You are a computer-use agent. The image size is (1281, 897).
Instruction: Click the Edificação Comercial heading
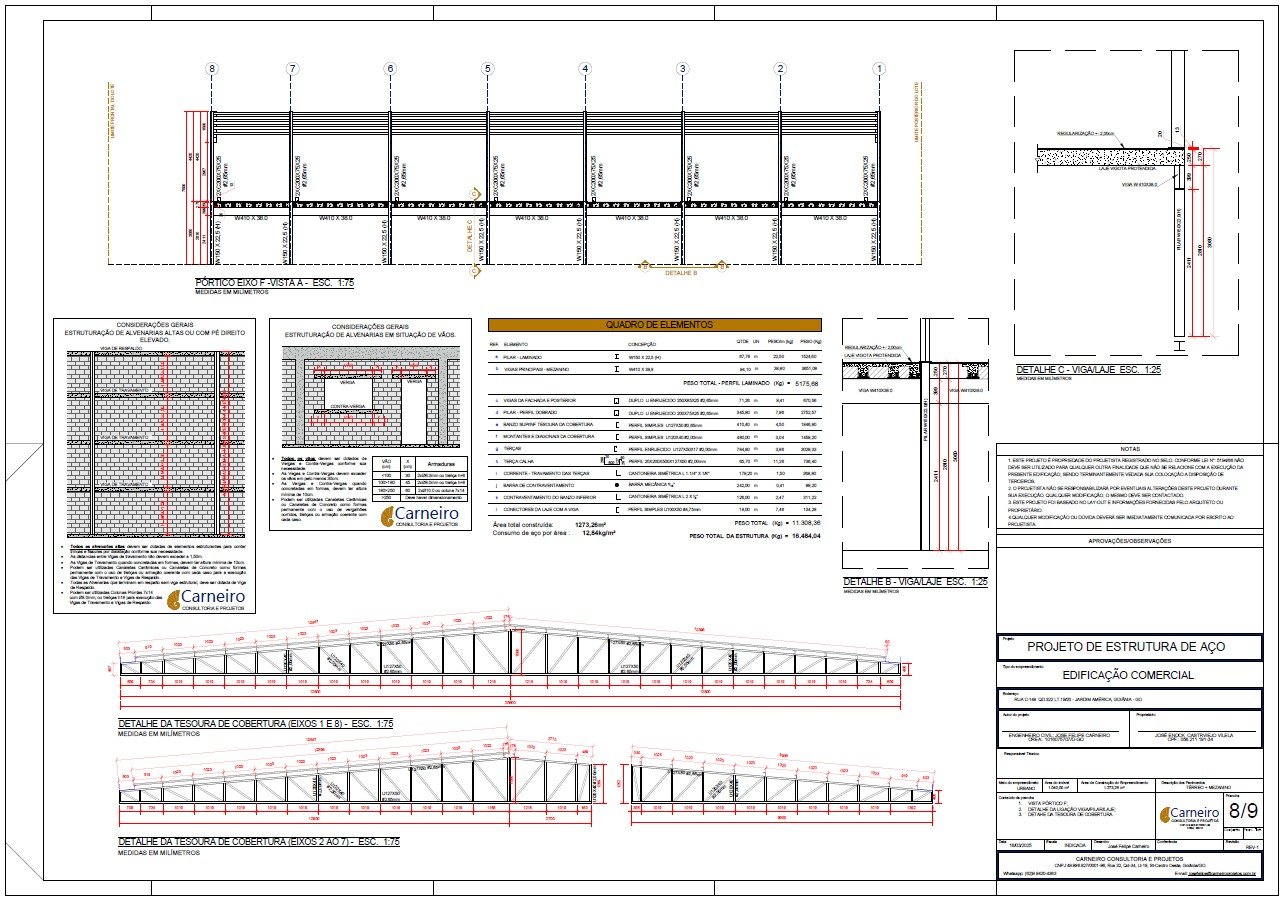(1126, 675)
